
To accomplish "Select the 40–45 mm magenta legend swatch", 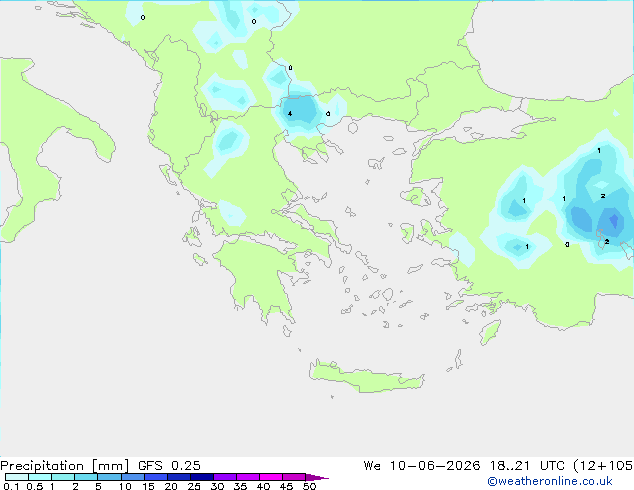I will (271, 477).
